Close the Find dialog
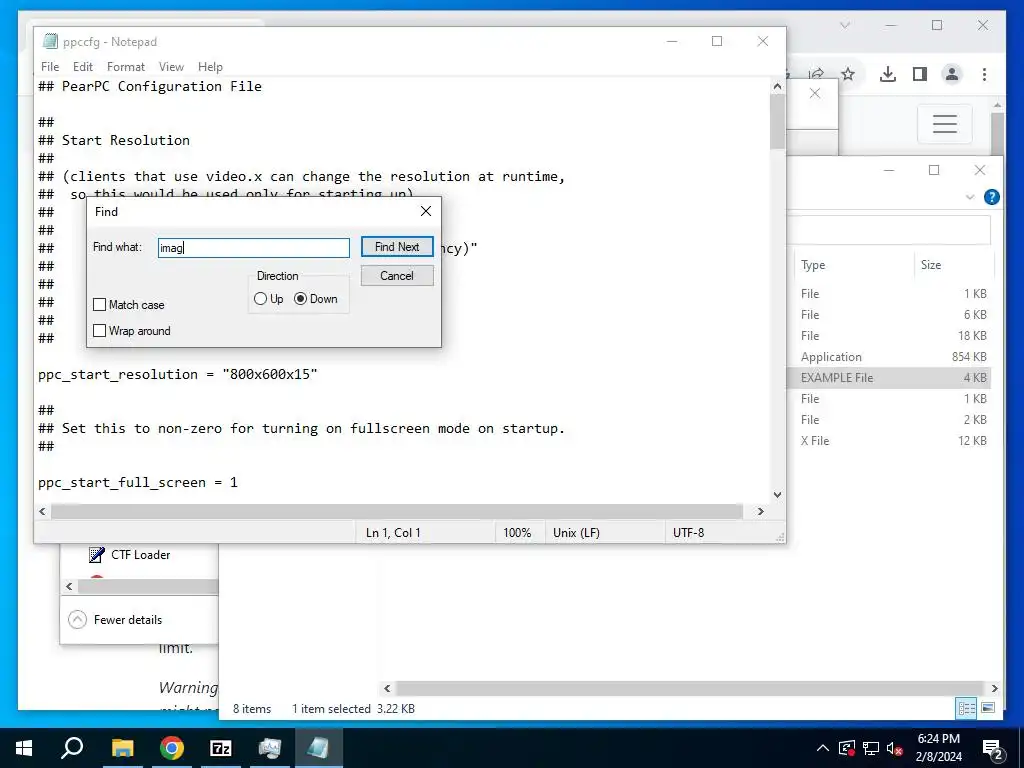The width and height of the screenshot is (1024, 768). [x=426, y=211]
